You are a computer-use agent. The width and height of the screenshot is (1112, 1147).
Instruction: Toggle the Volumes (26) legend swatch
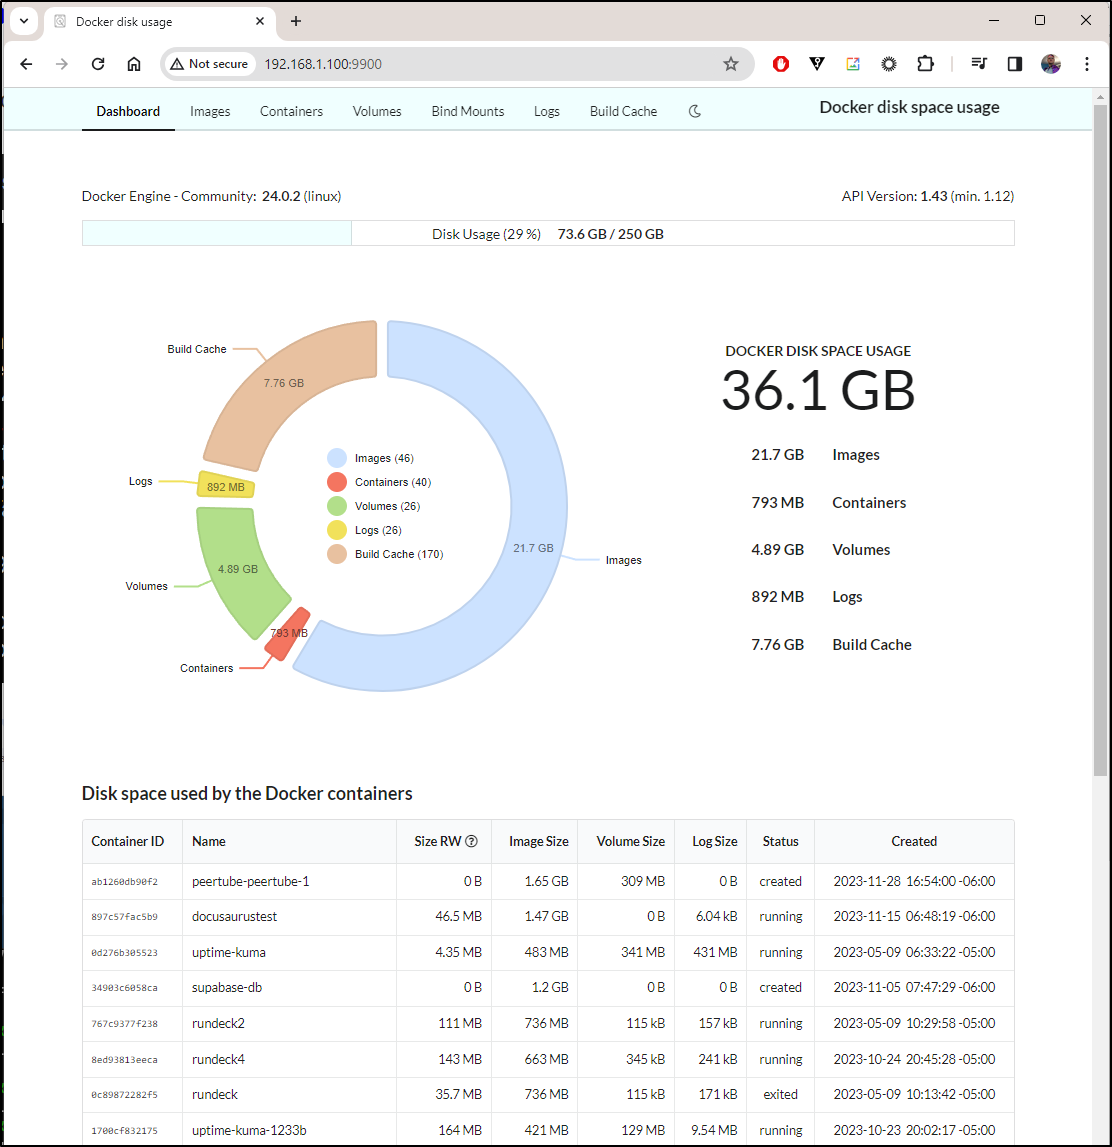click(x=337, y=506)
